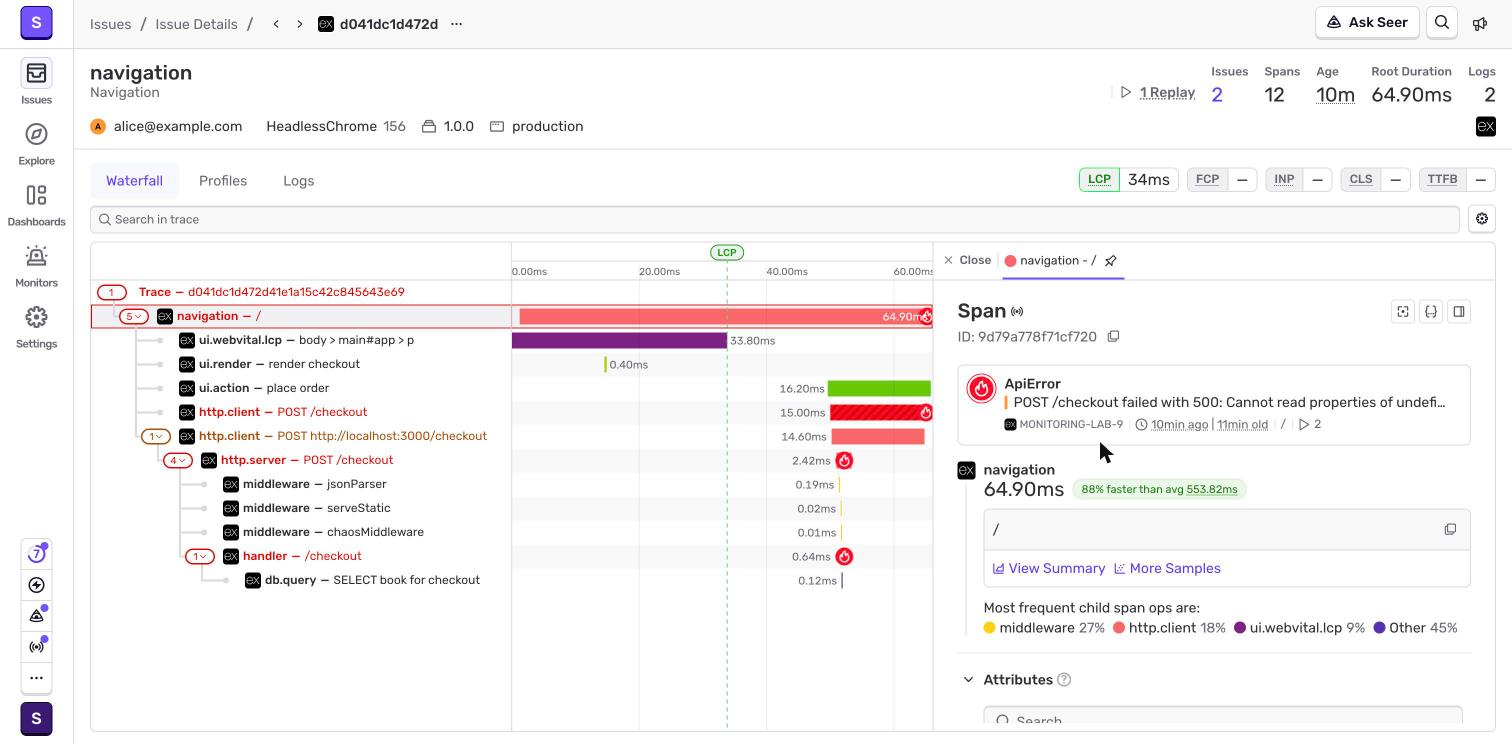Screen dimensions: 1512x744
Task: Go to next issue arrow
Action: click(x=299, y=24)
